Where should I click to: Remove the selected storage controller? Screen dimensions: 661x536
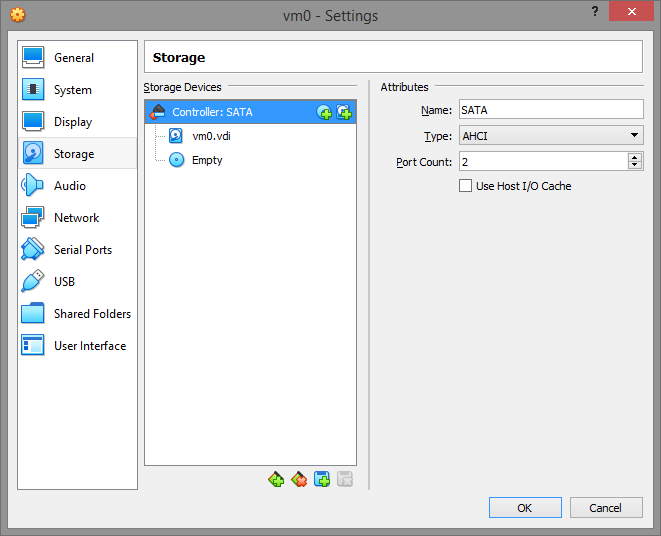point(299,480)
